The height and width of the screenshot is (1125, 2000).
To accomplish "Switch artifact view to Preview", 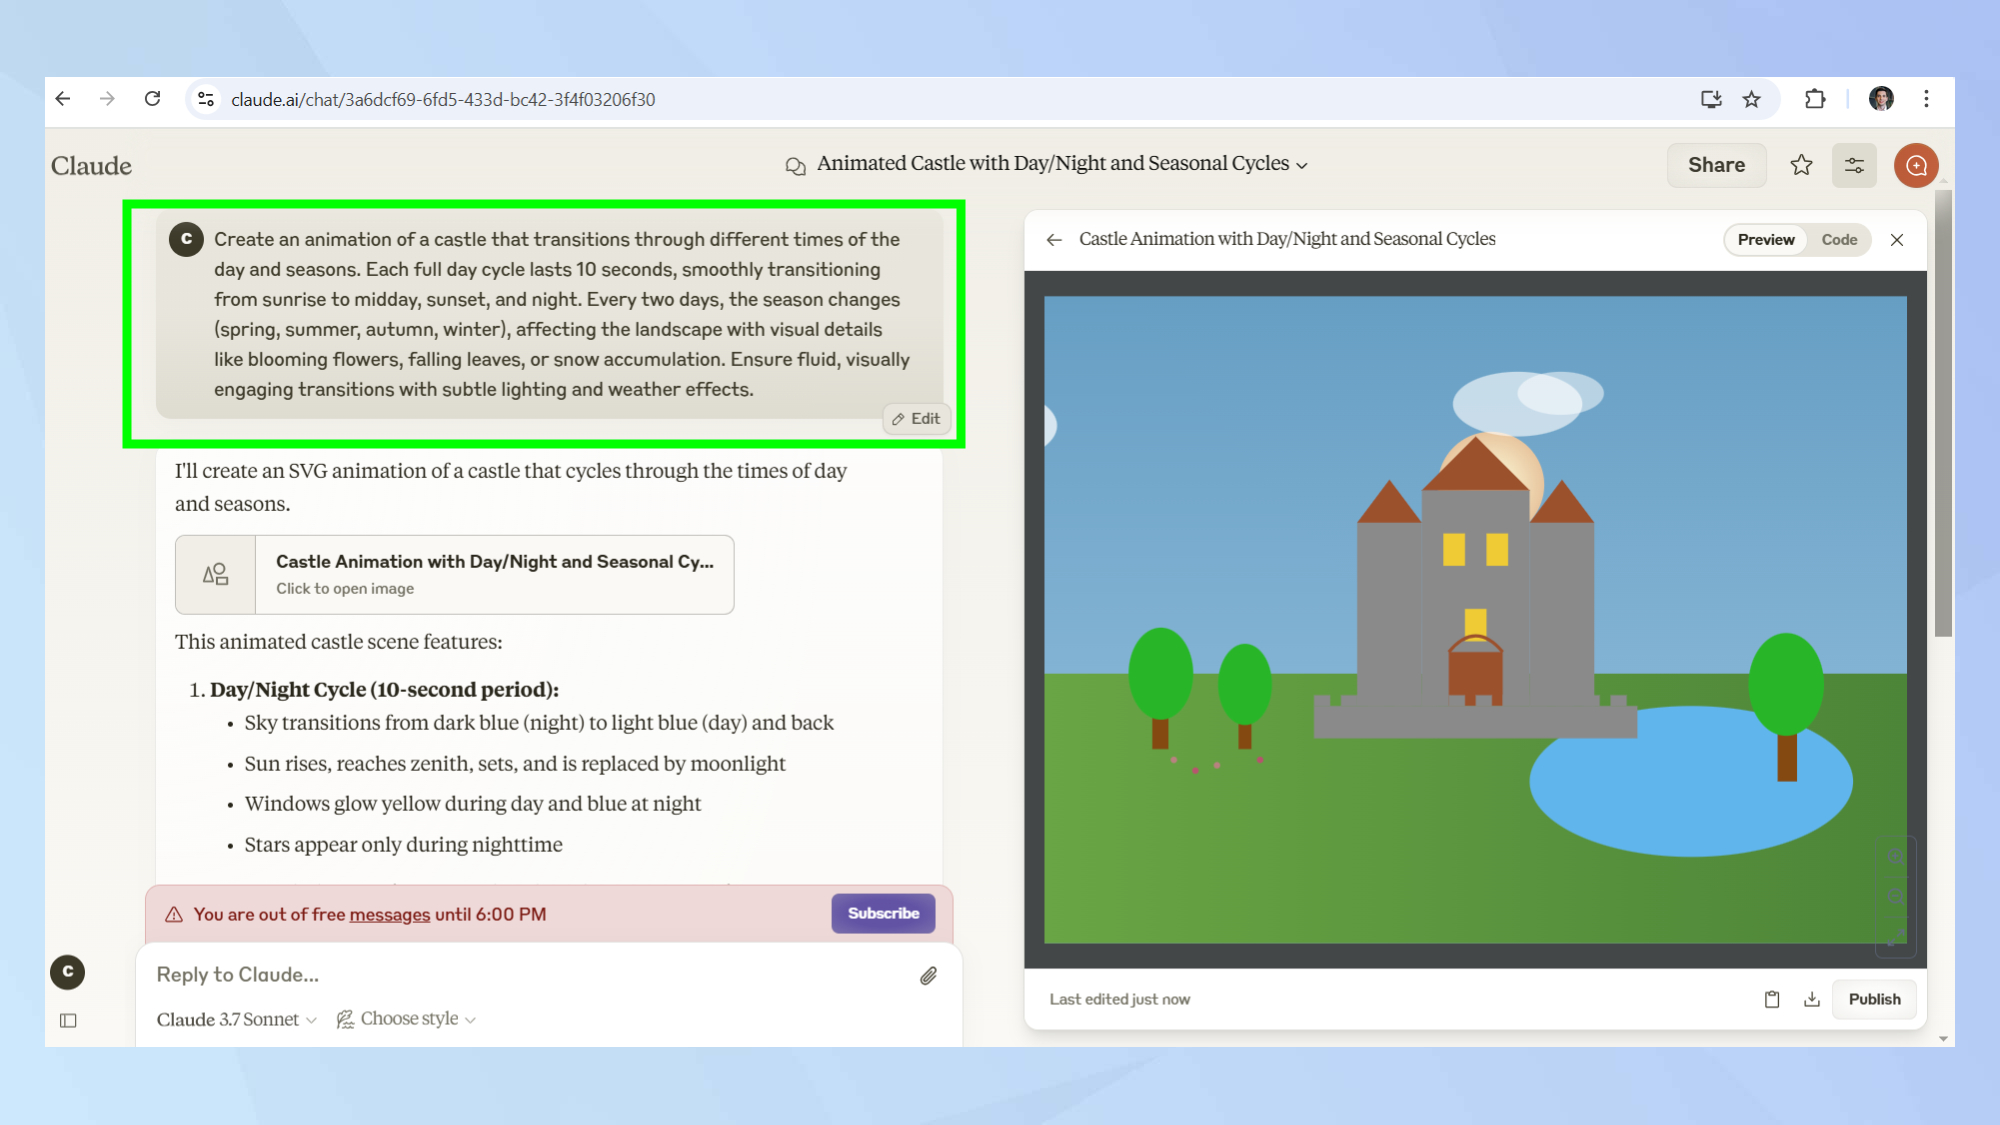I will pos(1765,240).
